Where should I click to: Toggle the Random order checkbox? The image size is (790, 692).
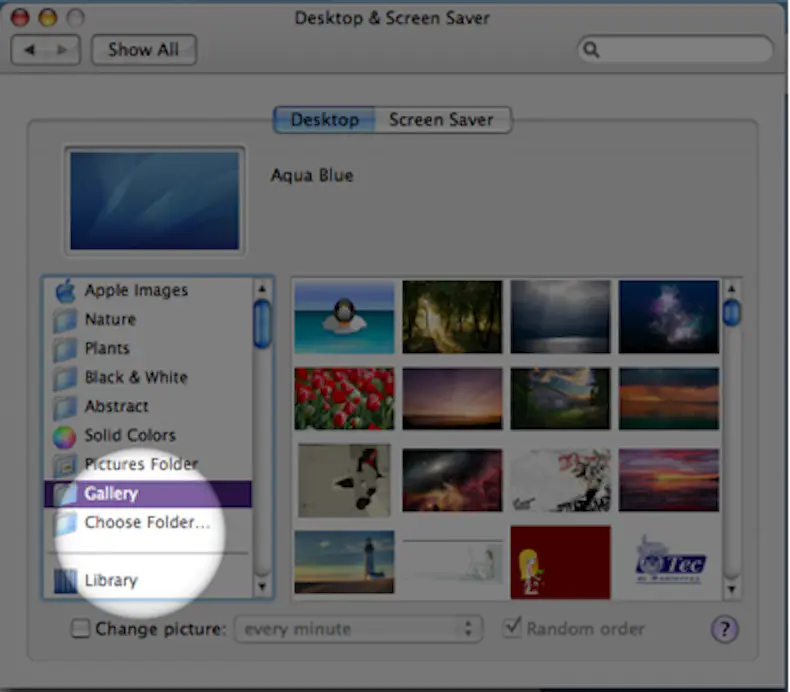[x=512, y=627]
